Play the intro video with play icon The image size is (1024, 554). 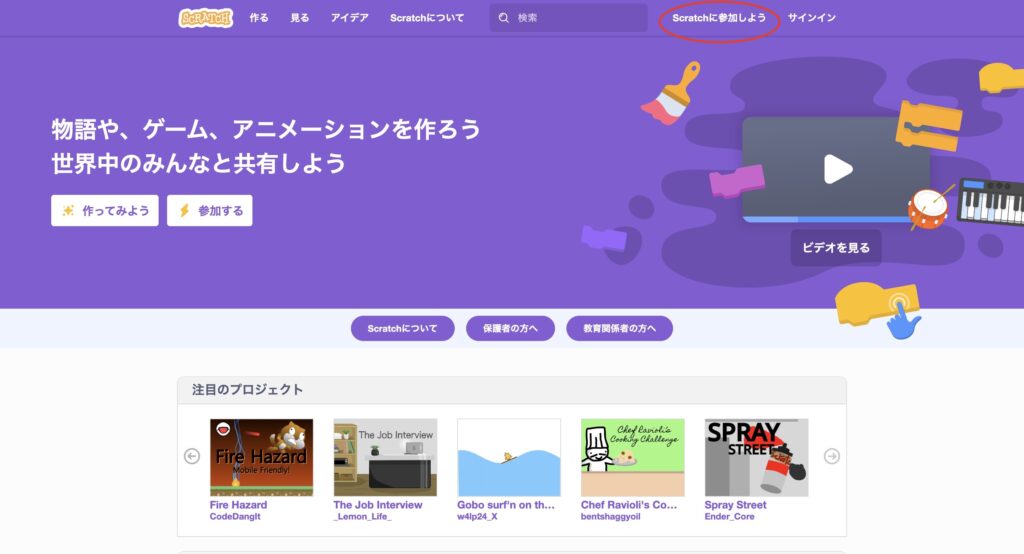[838, 169]
